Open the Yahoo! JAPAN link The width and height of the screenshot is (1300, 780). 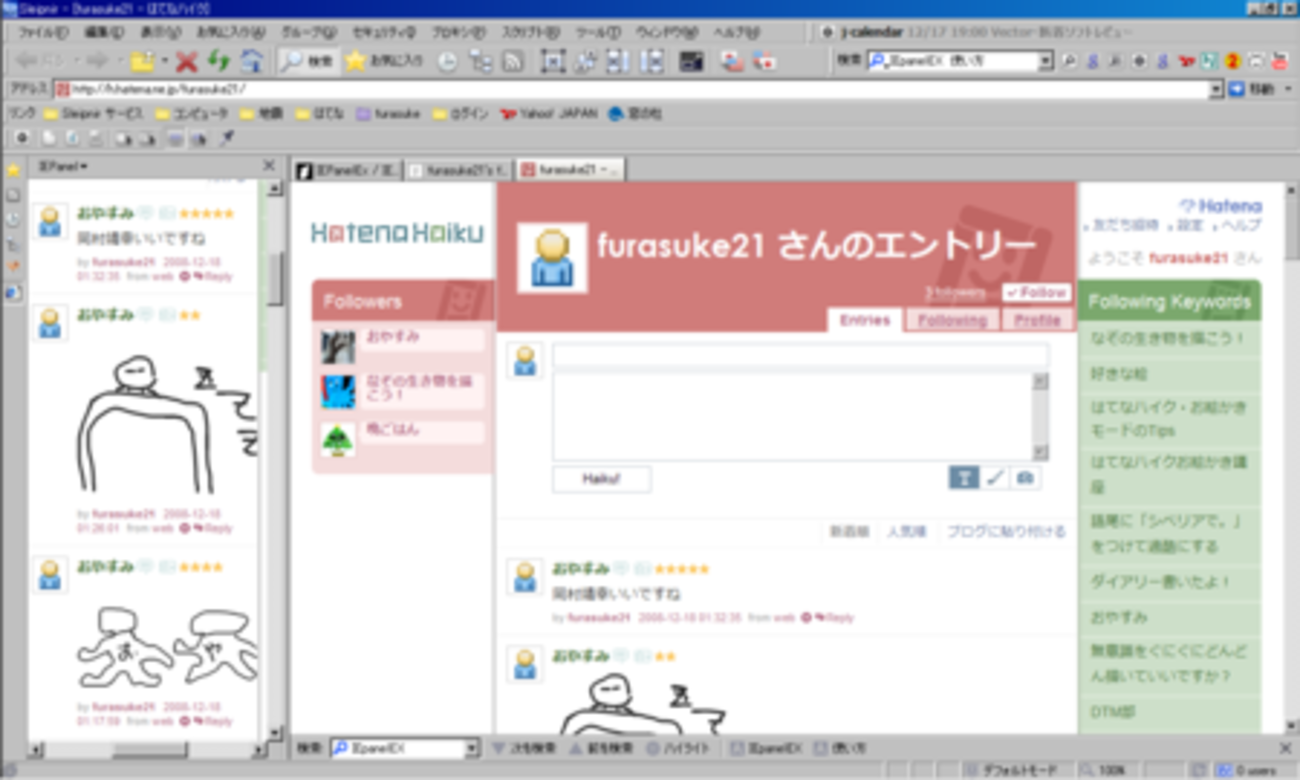pyautogui.click(x=548, y=114)
